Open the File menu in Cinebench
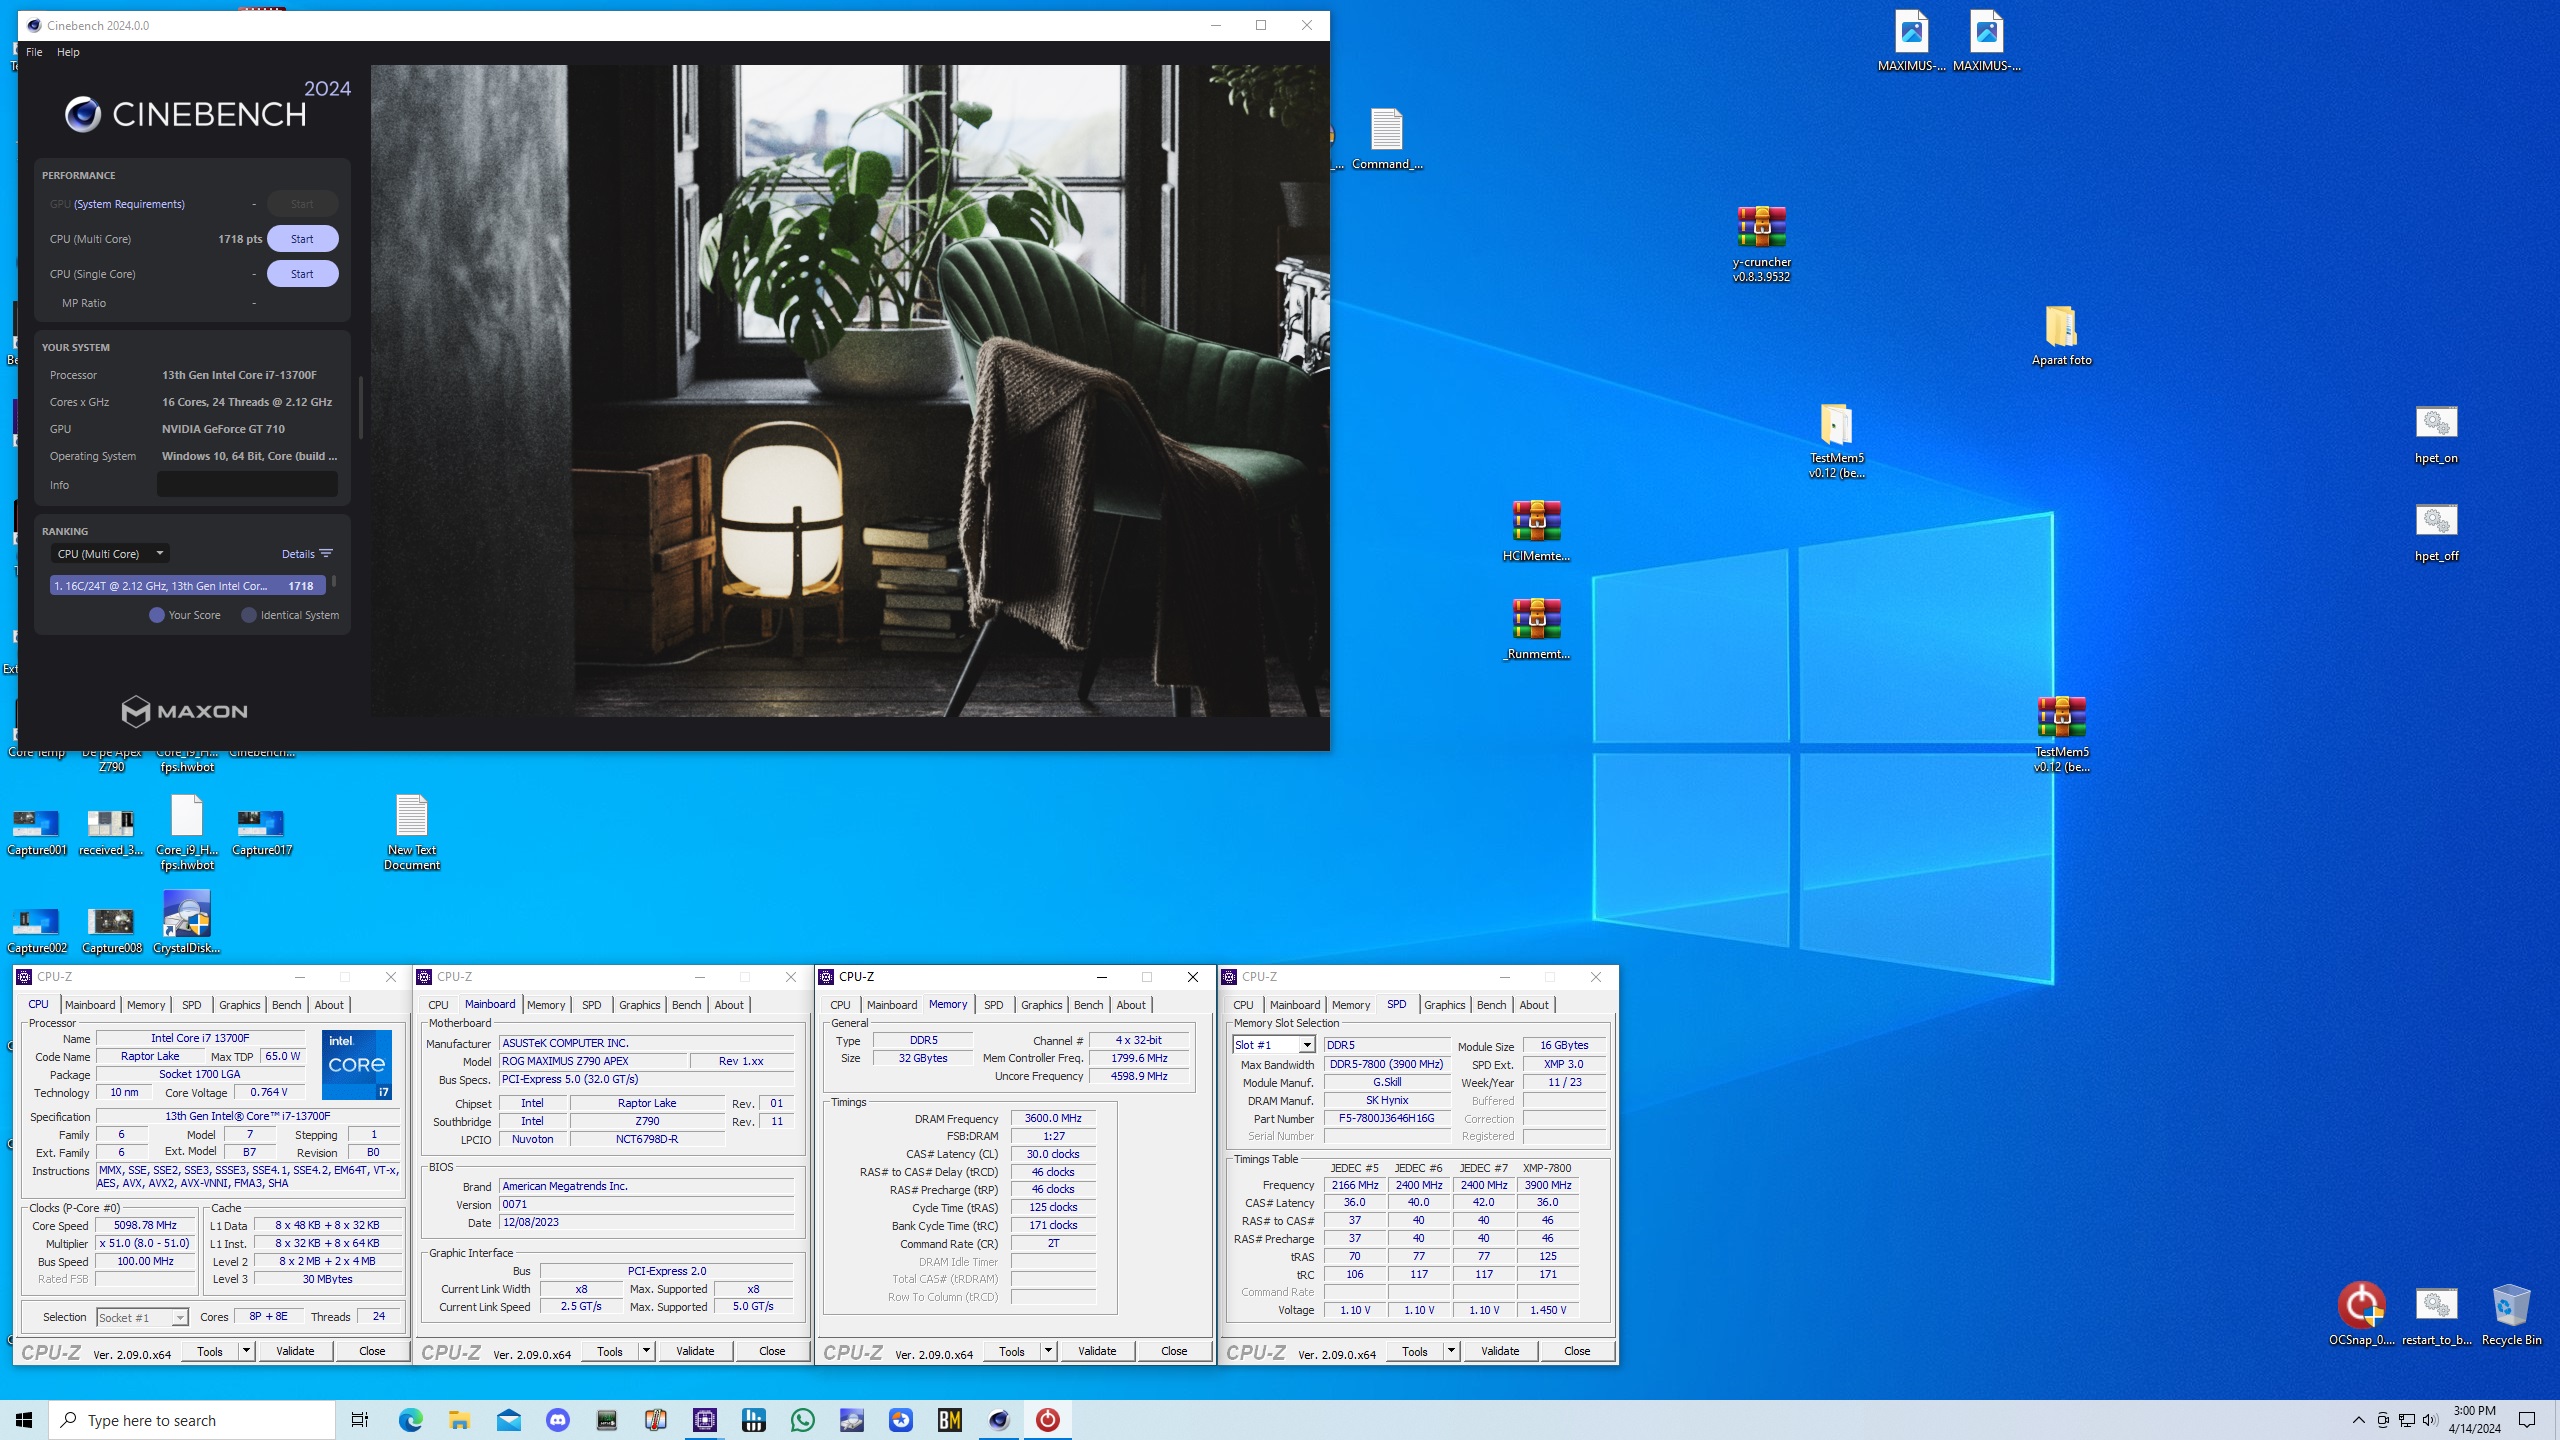The height and width of the screenshot is (1440, 2560). 34,52
